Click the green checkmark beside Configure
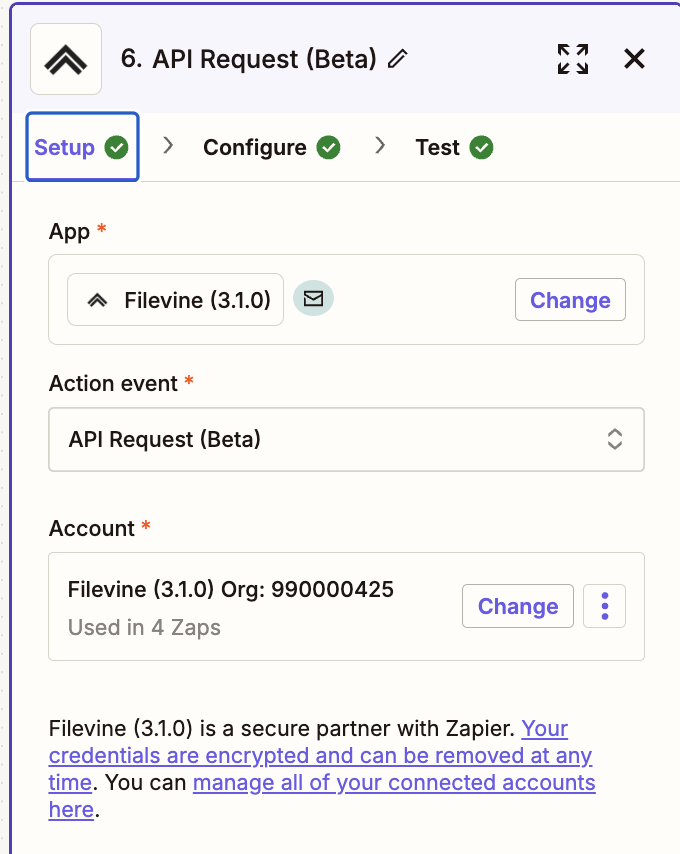This screenshot has width=680, height=854. tap(328, 148)
